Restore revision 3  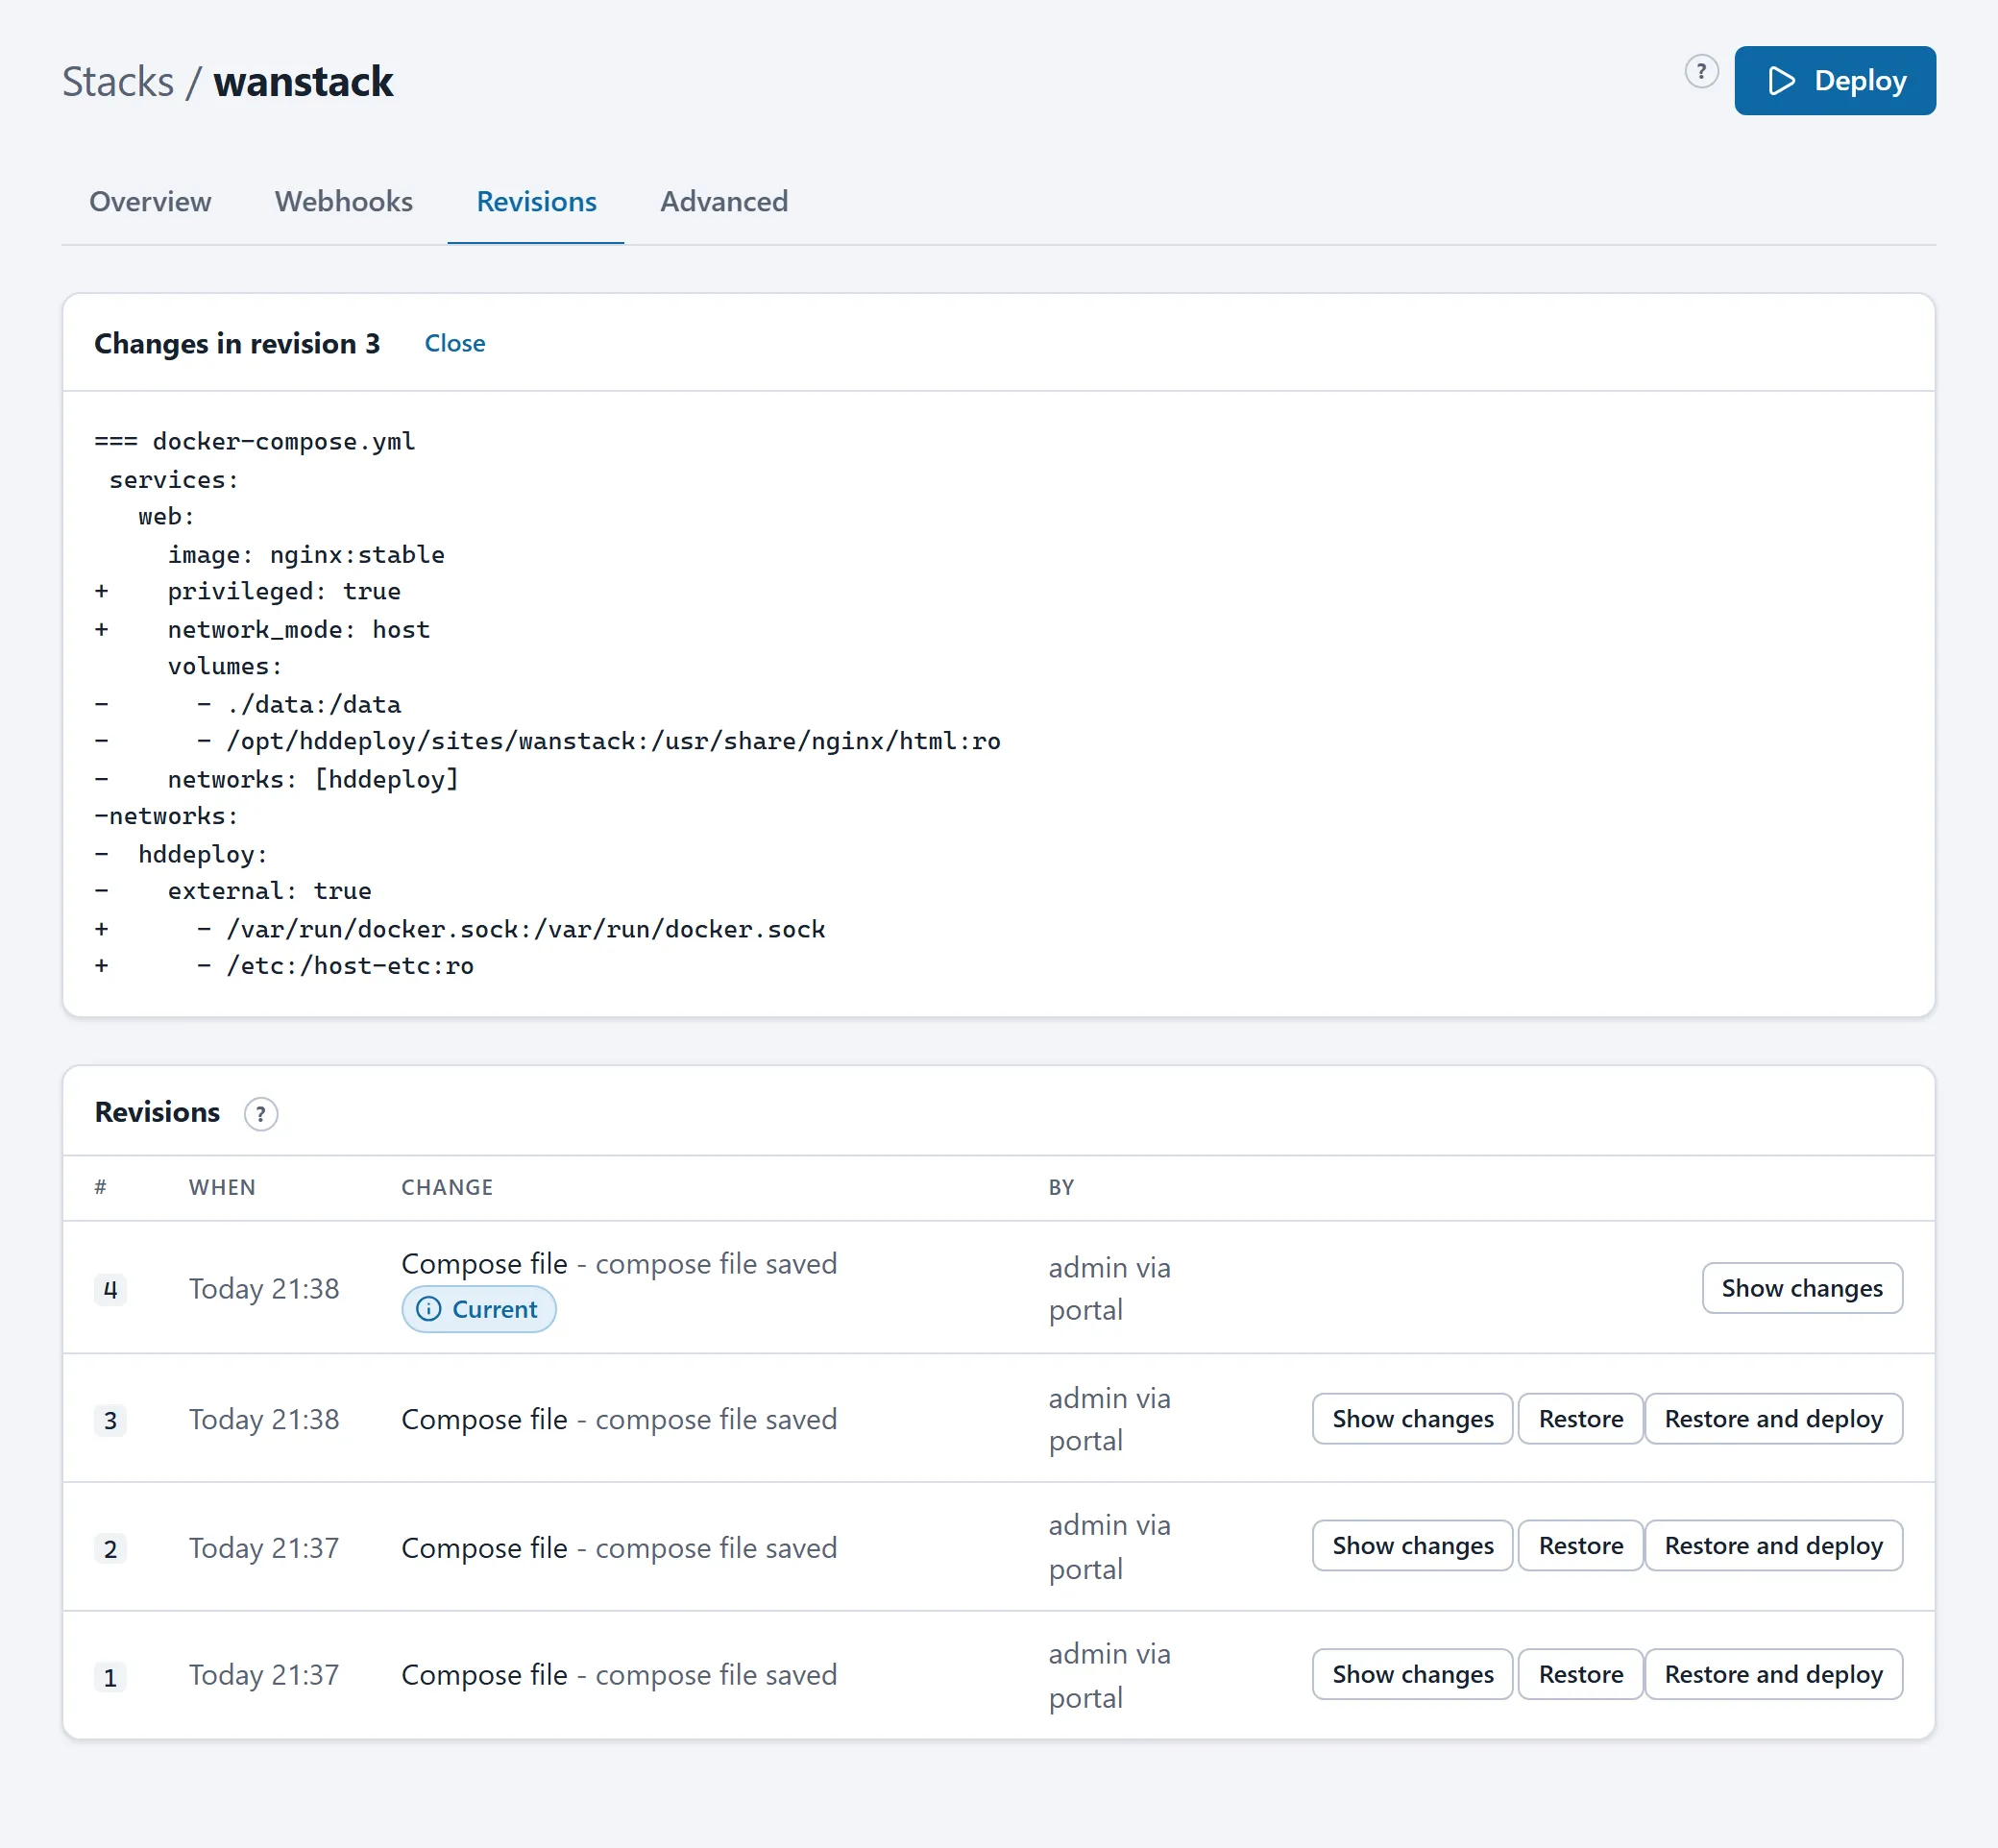[1580, 1418]
